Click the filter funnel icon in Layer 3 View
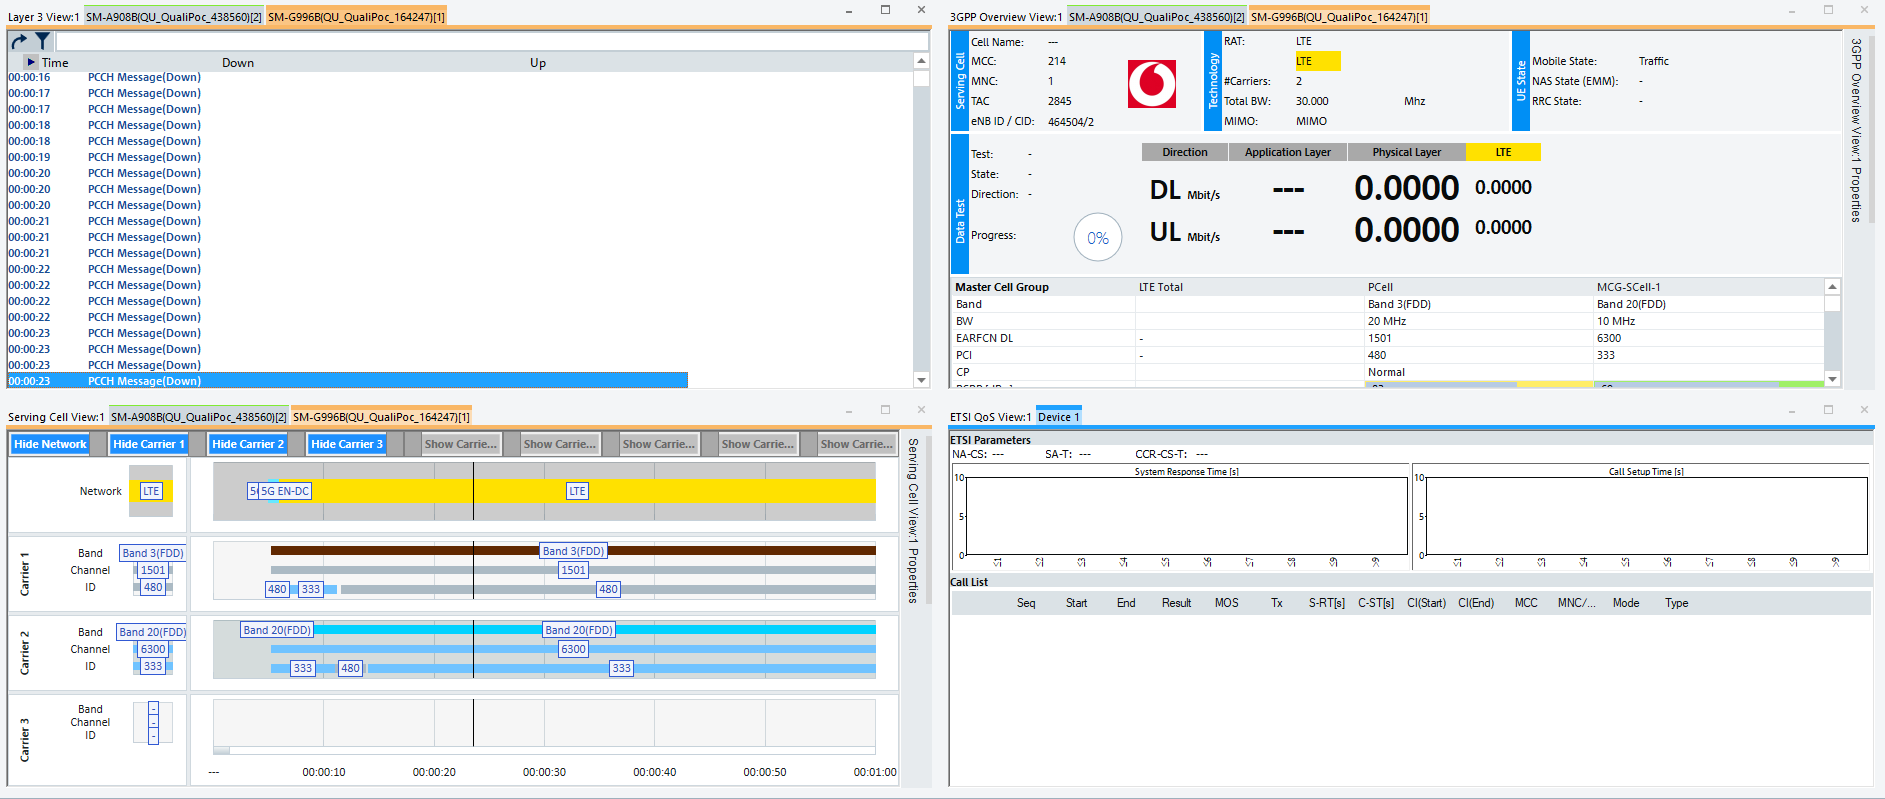The height and width of the screenshot is (799, 1885). pos(43,41)
